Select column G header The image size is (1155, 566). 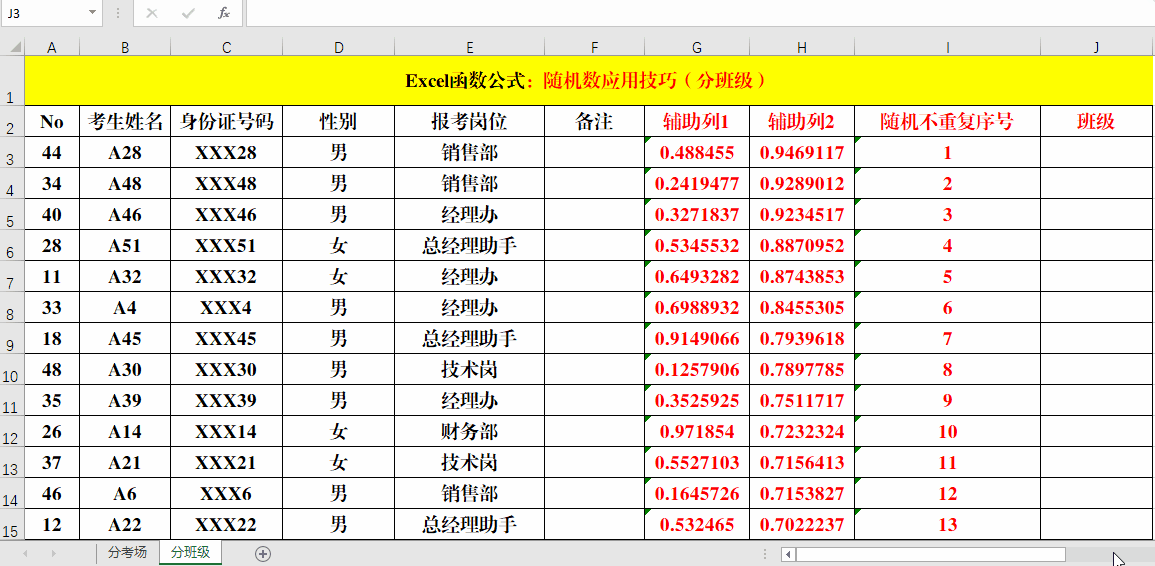(696, 47)
